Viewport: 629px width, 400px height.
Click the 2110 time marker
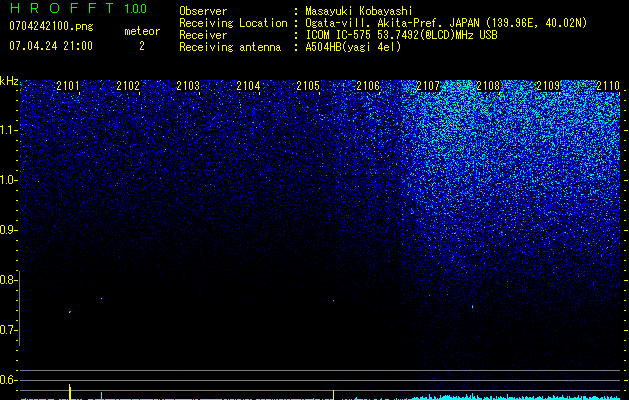click(x=608, y=85)
